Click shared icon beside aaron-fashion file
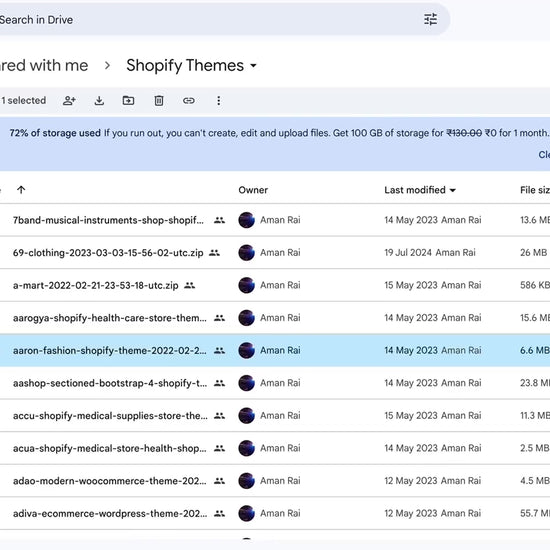The width and height of the screenshot is (550, 550). point(220,350)
